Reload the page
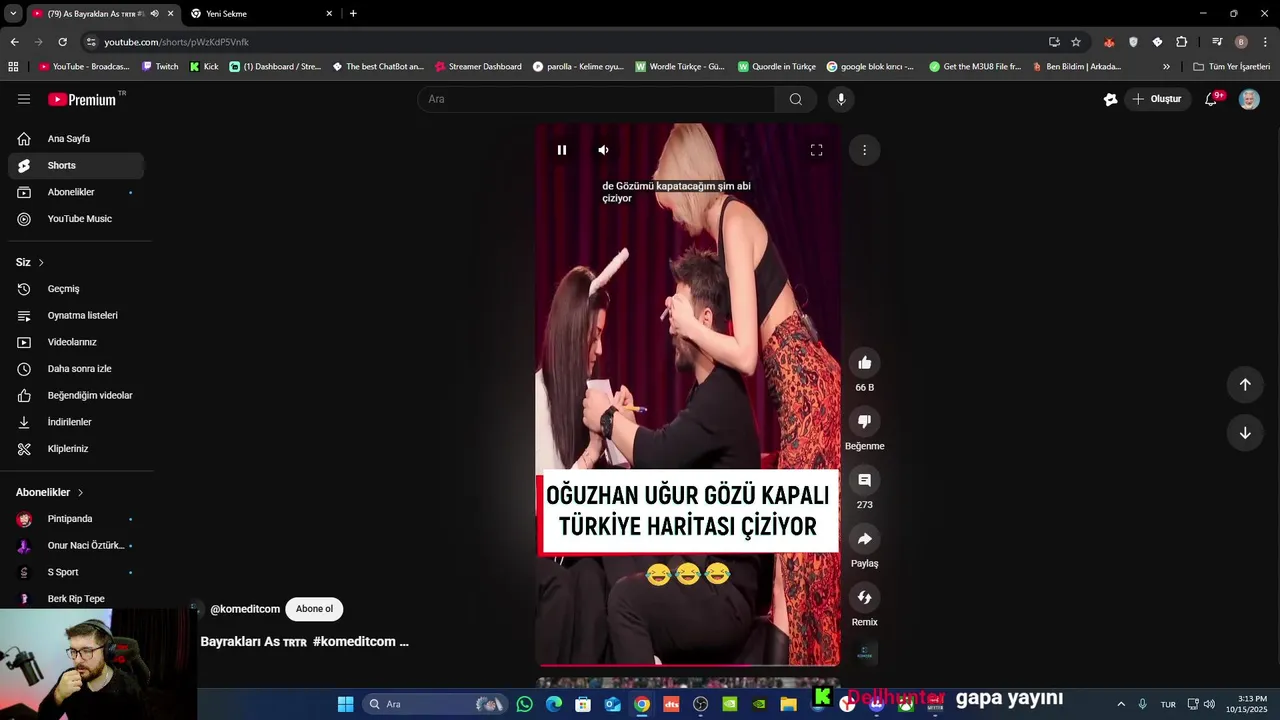Viewport: 1280px width, 720px height. [62, 42]
